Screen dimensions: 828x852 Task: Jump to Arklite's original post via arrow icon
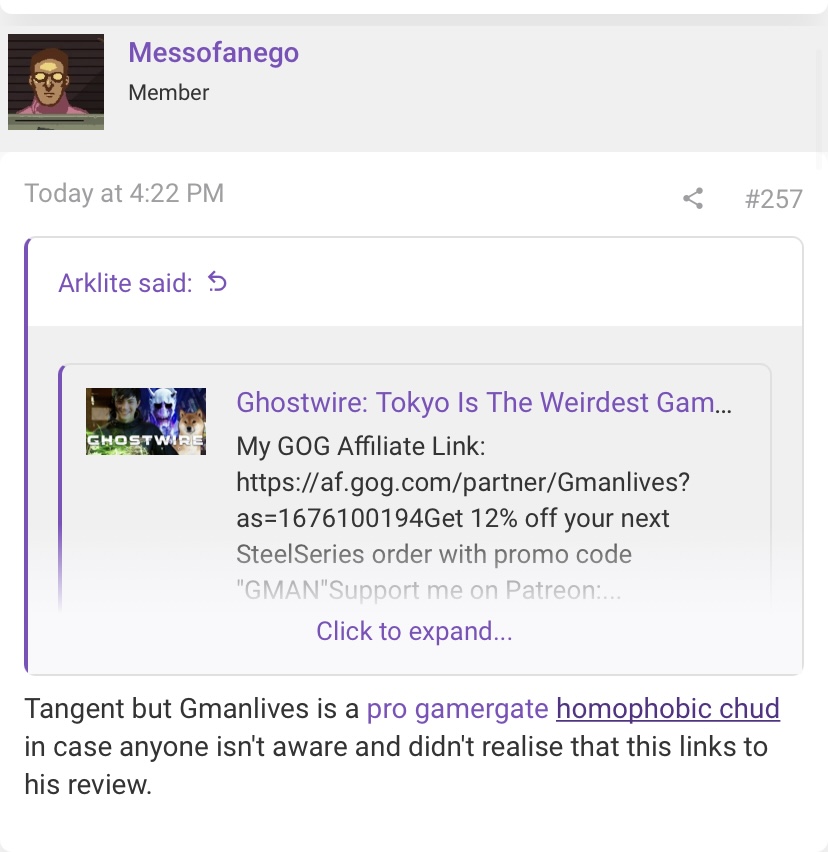pos(217,282)
